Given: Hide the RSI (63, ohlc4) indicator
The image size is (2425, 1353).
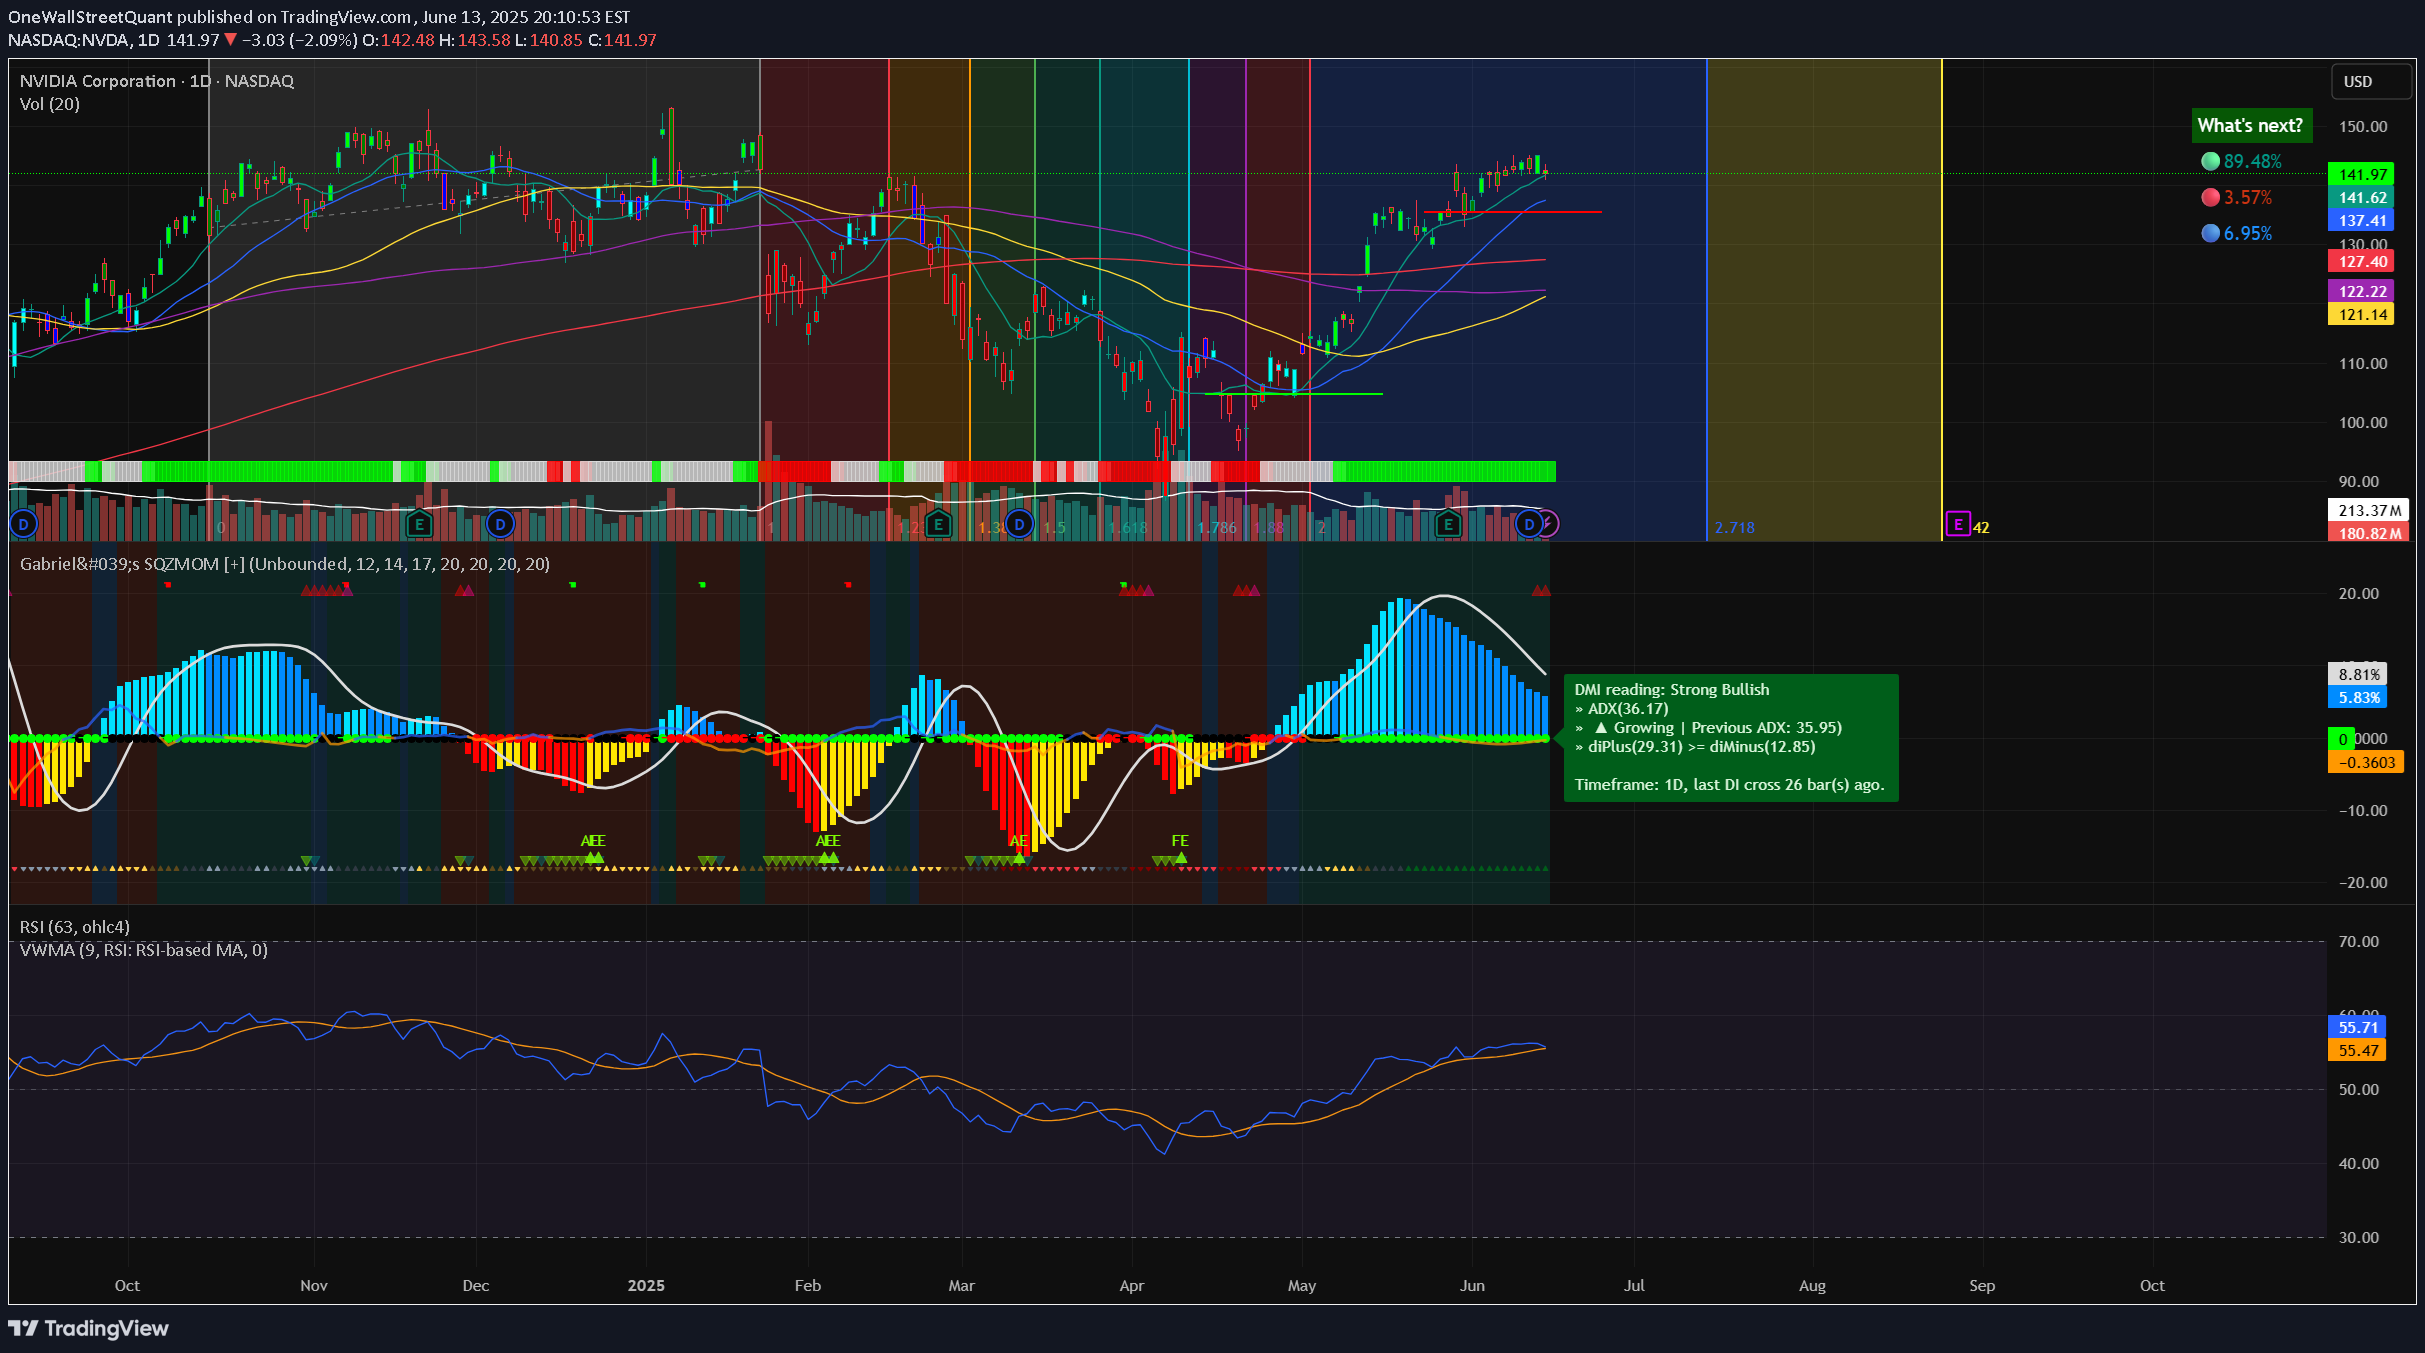Looking at the screenshot, I should coord(73,927).
